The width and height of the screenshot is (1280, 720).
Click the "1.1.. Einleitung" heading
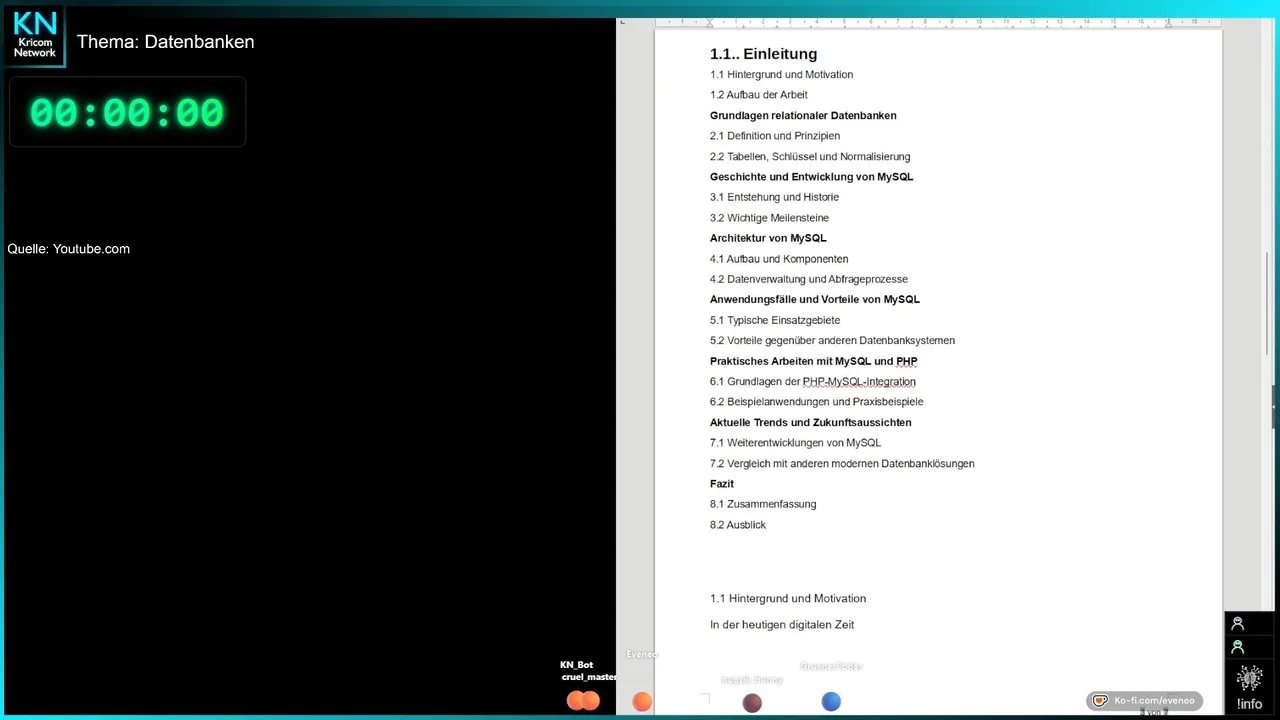pyautogui.click(x=764, y=54)
